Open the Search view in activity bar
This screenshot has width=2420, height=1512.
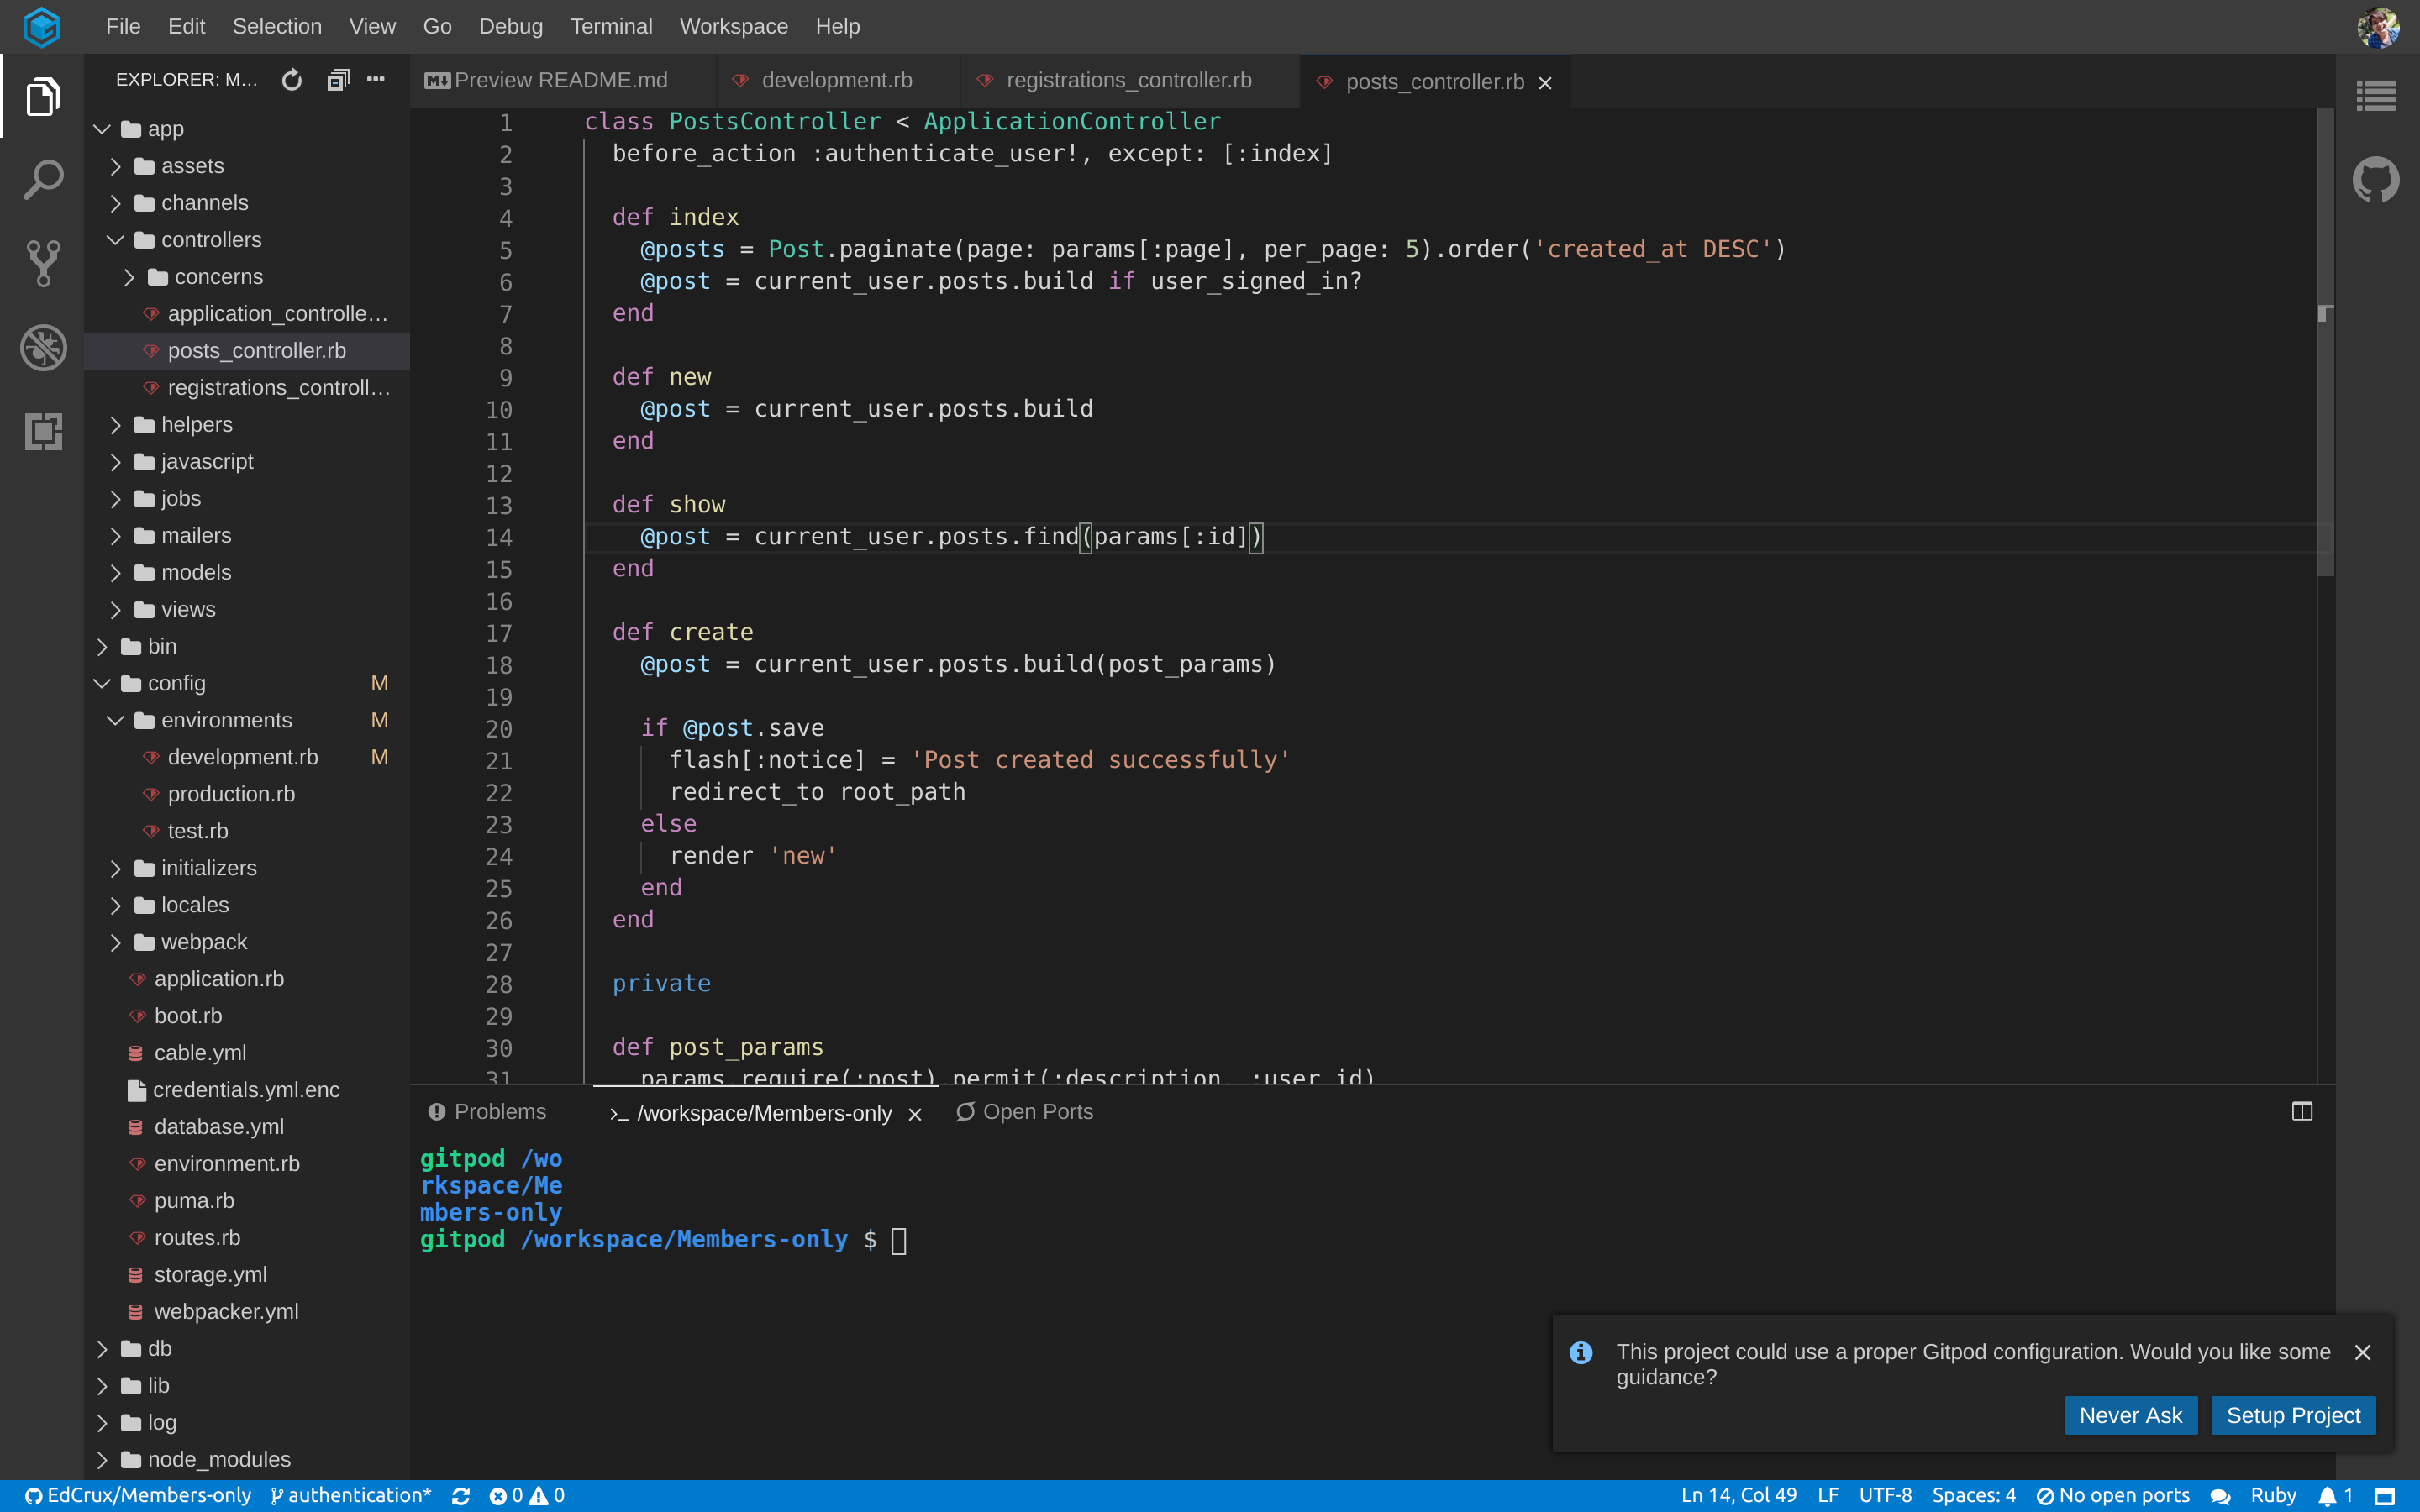pos(42,180)
